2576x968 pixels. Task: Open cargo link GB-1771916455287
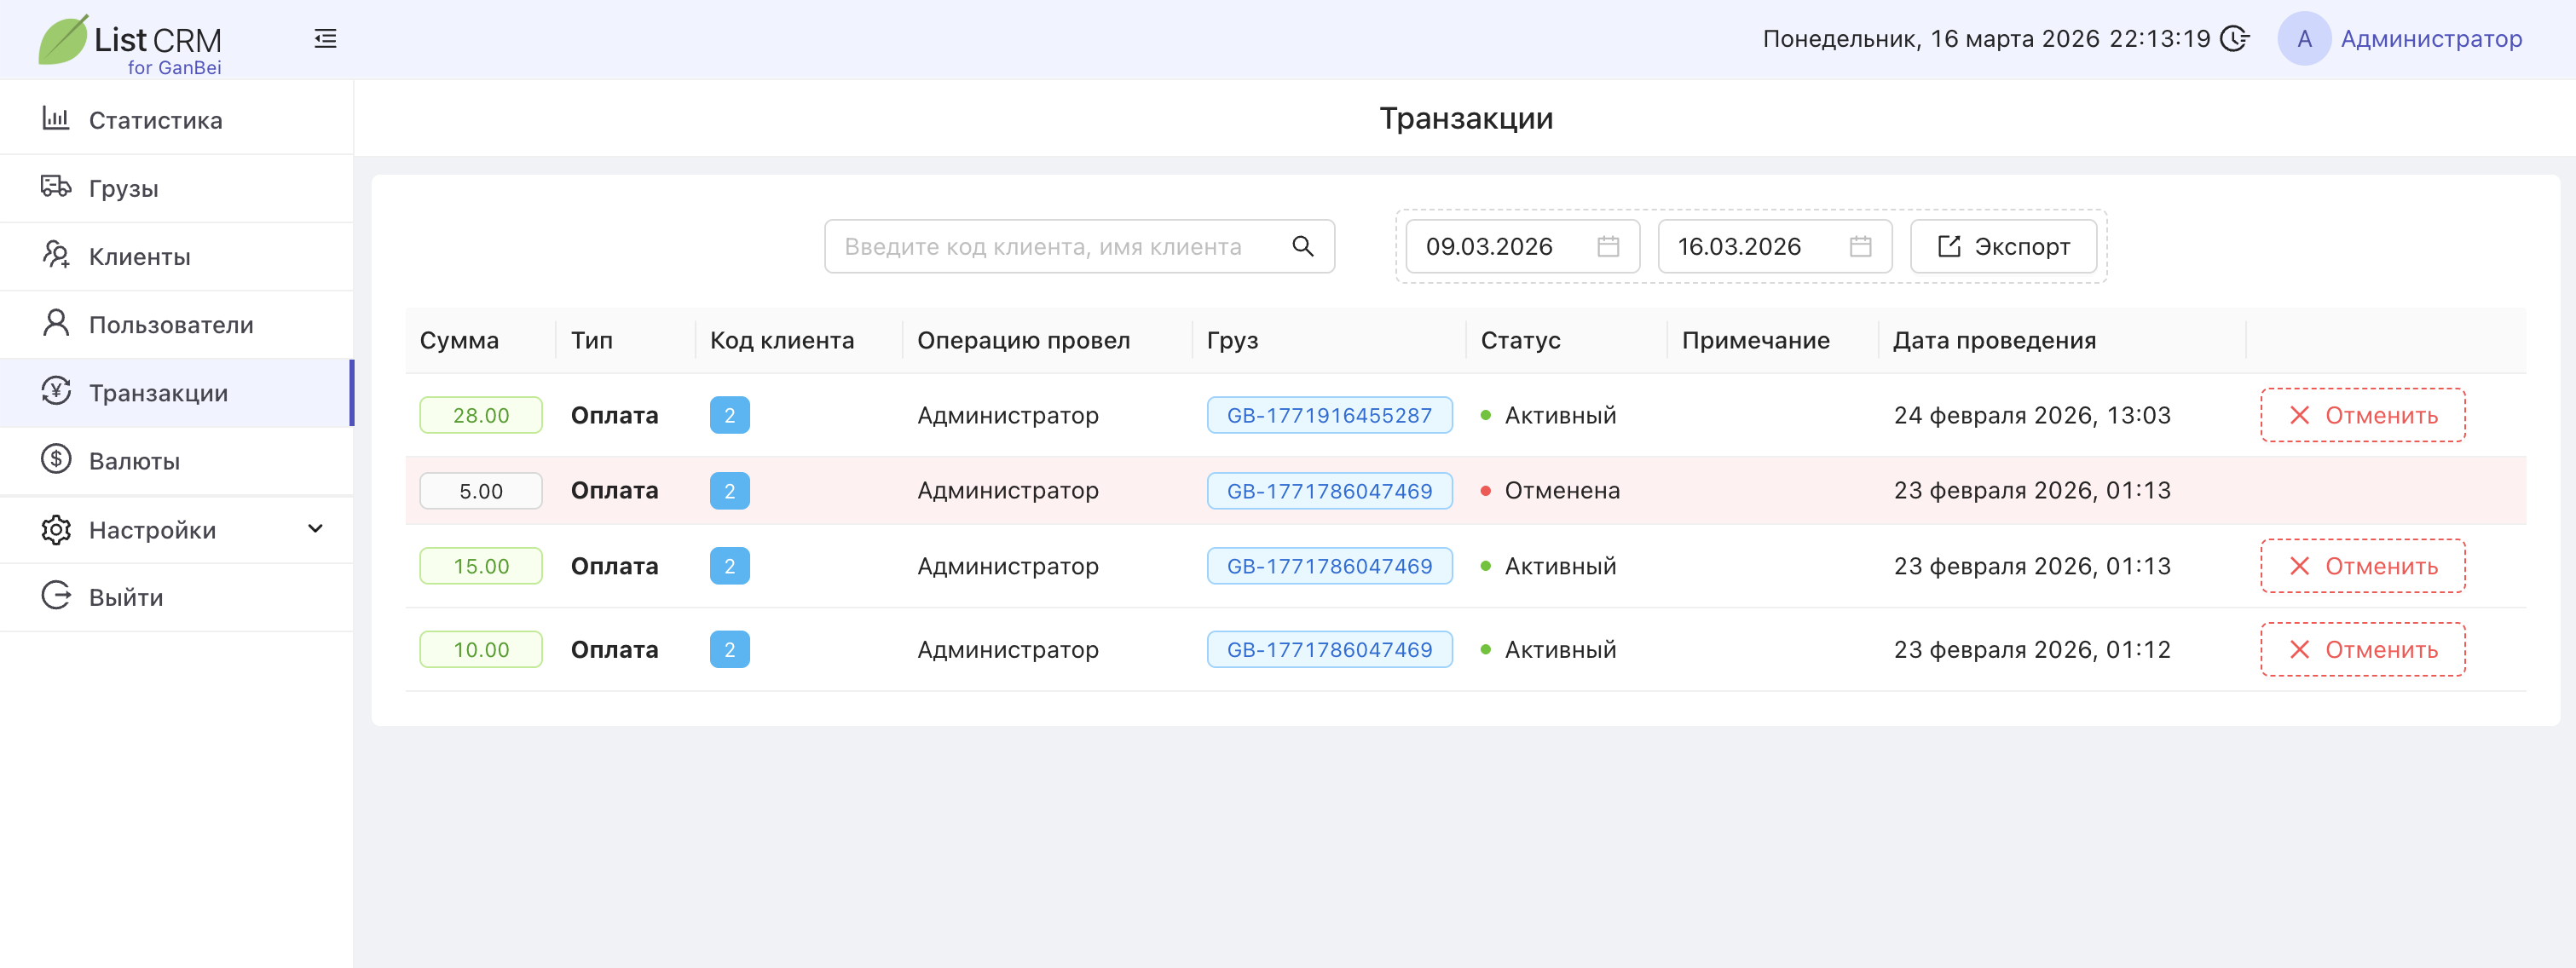pos(1328,415)
